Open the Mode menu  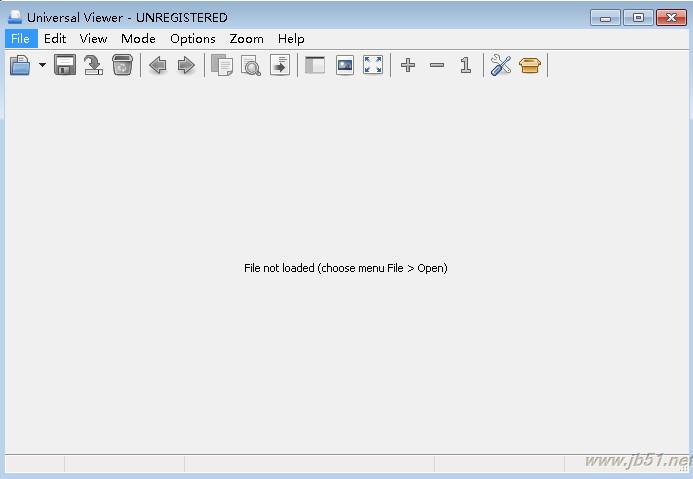point(138,39)
